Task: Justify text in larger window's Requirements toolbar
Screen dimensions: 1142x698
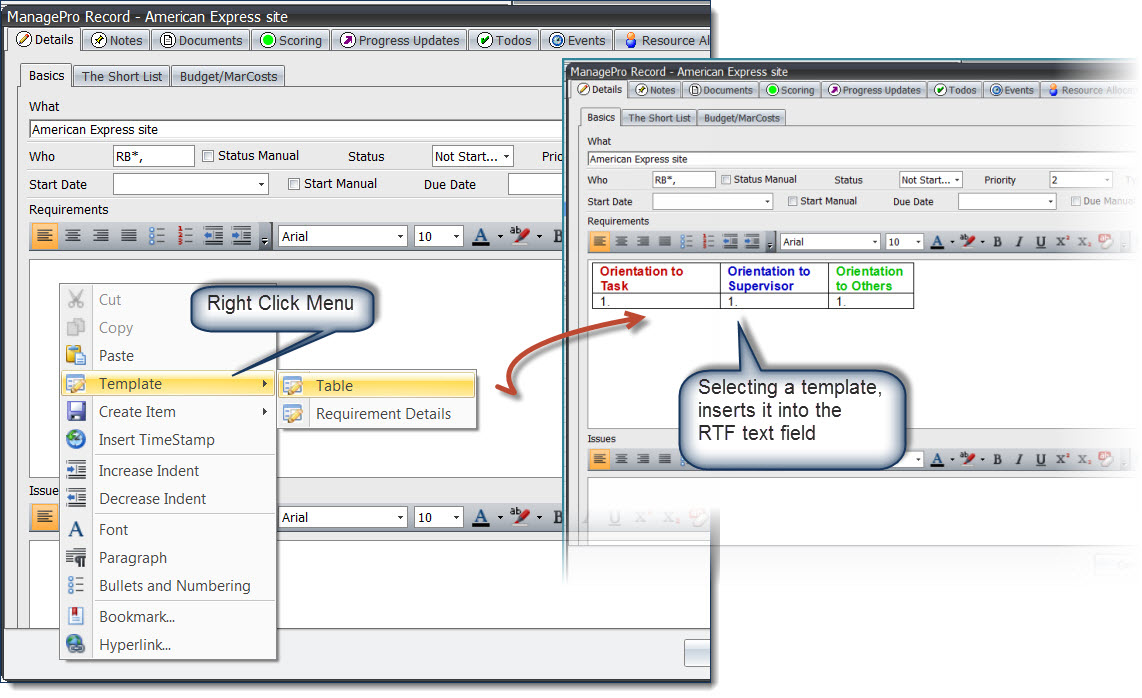Action: coord(129,235)
